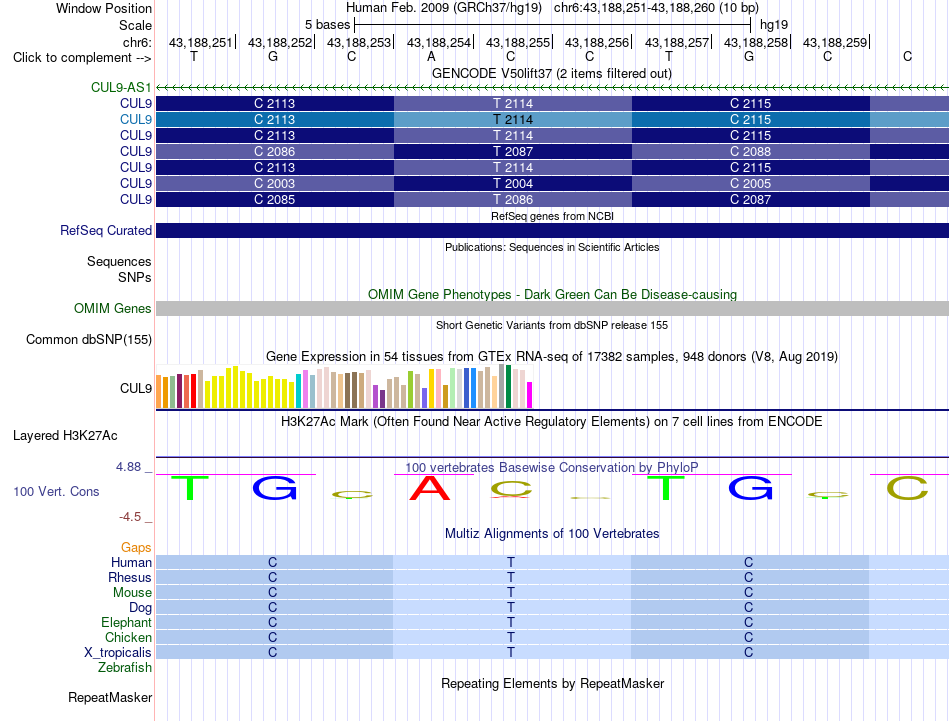Click the dark blue RefSeq Curated bar
The width and height of the screenshot is (950, 721).
553,230
